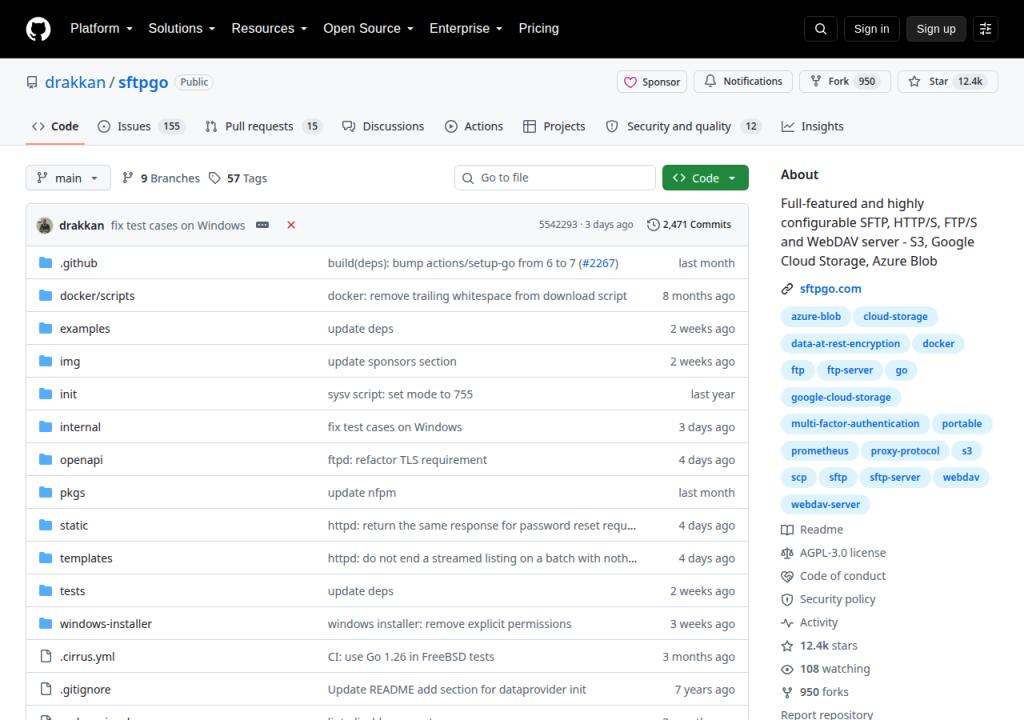Focus the Go to file search field
The image size is (1024, 720).
pyautogui.click(x=554, y=178)
